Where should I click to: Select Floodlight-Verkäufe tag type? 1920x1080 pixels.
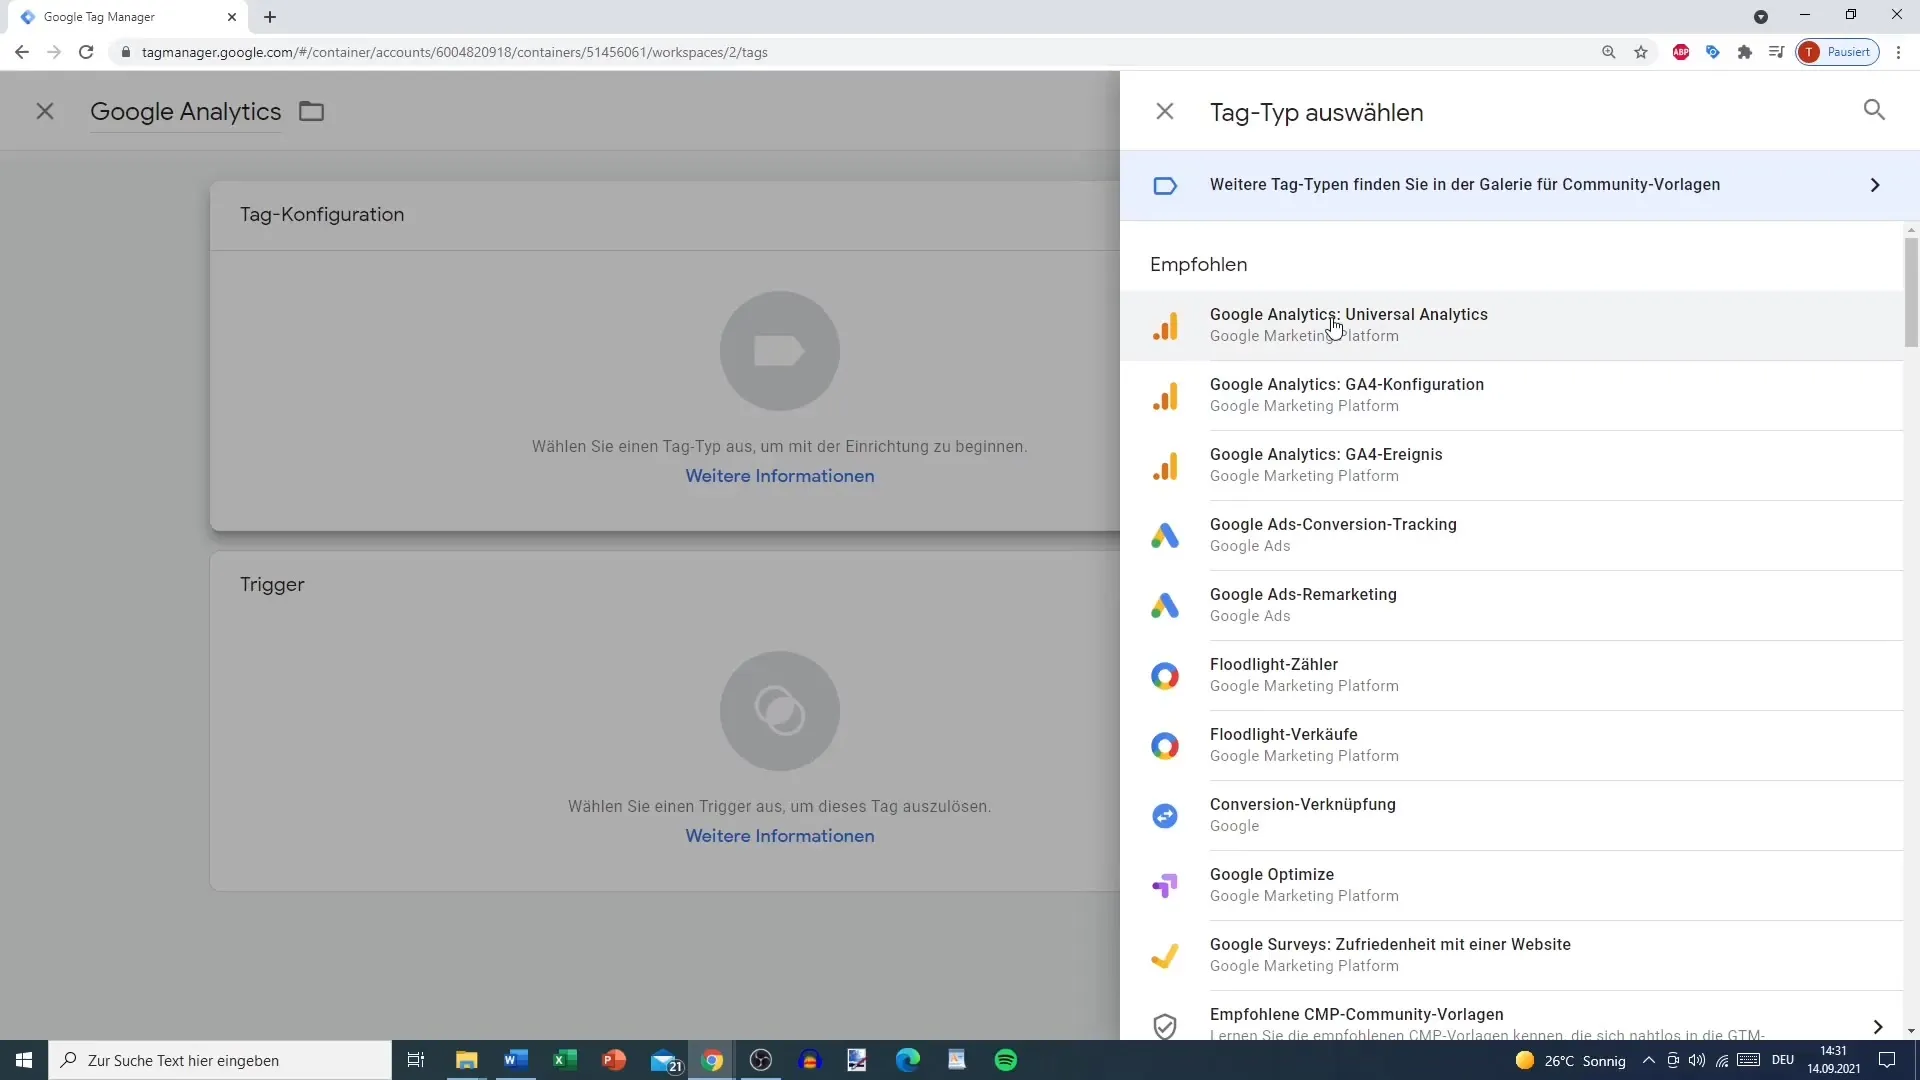pos(1511,745)
